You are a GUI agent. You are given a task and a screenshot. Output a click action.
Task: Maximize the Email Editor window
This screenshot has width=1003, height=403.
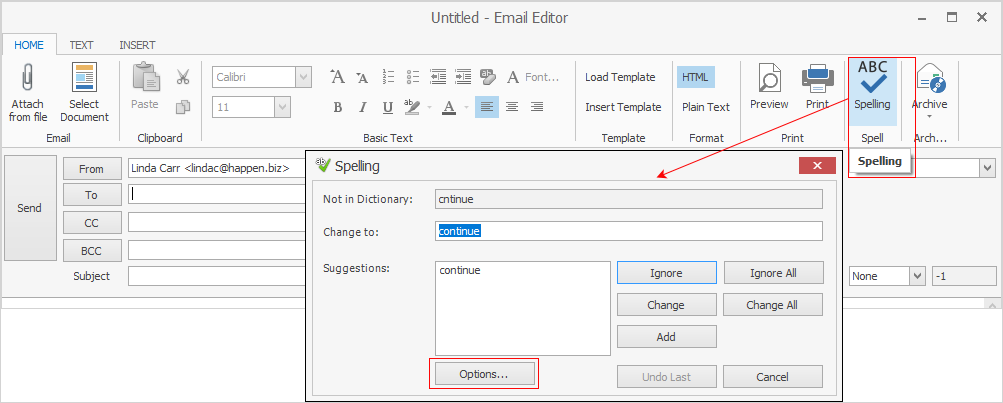pos(952,17)
